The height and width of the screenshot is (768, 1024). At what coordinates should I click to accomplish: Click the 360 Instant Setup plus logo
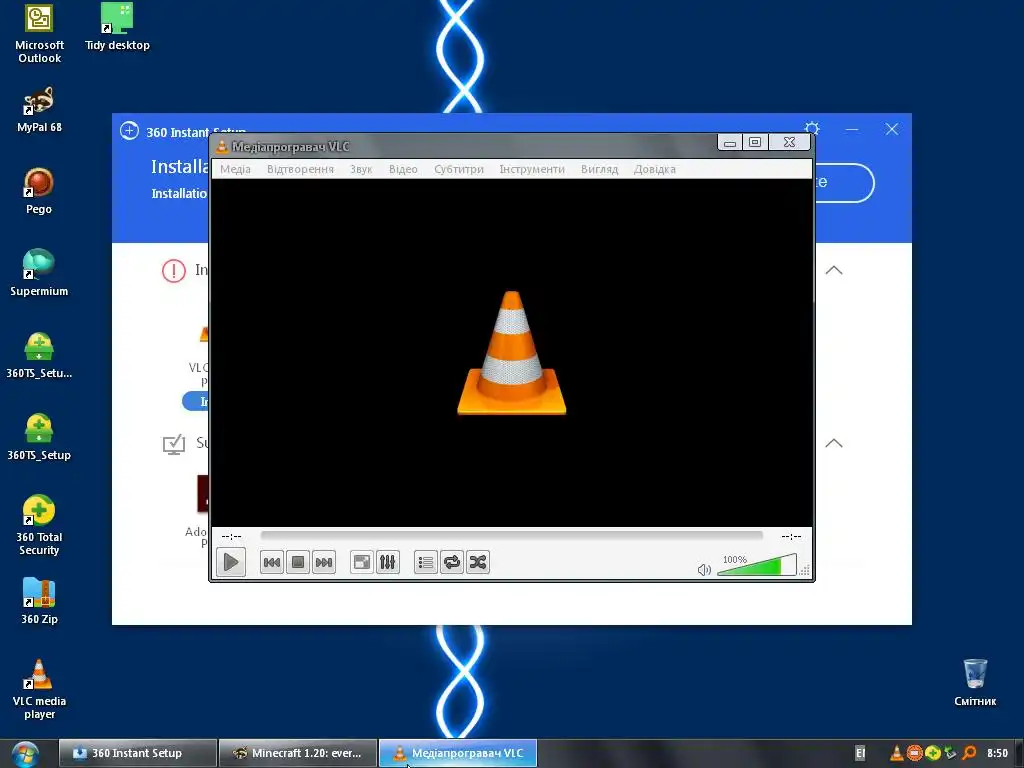(x=129, y=131)
